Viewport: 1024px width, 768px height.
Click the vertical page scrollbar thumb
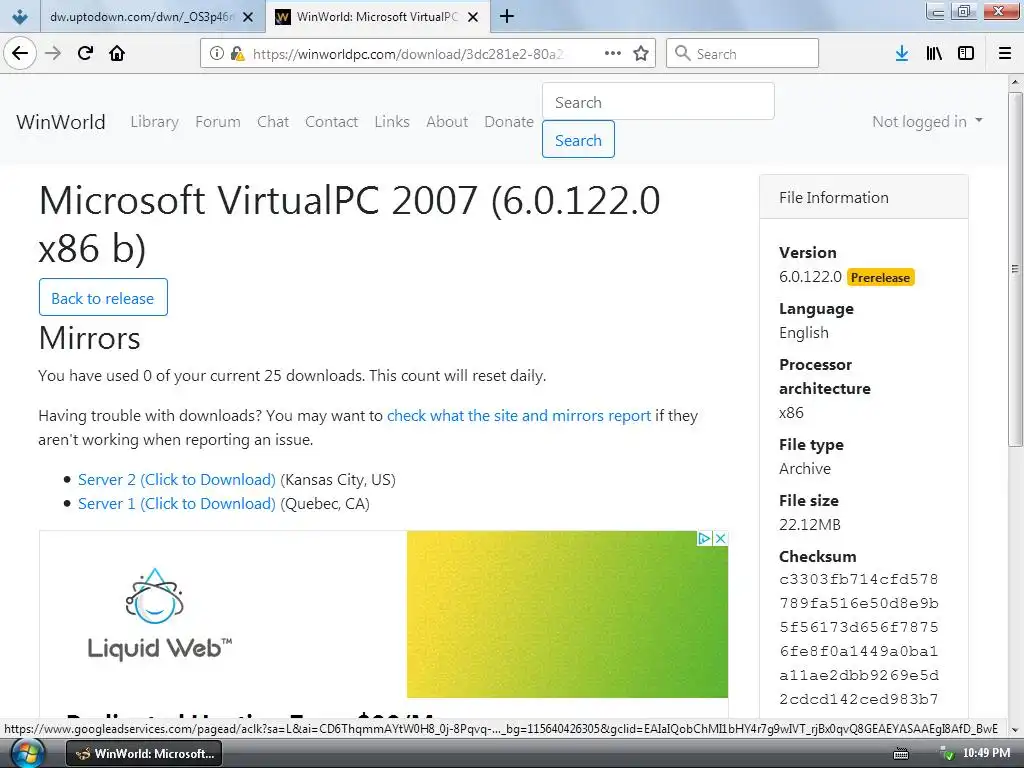[x=1015, y=269]
